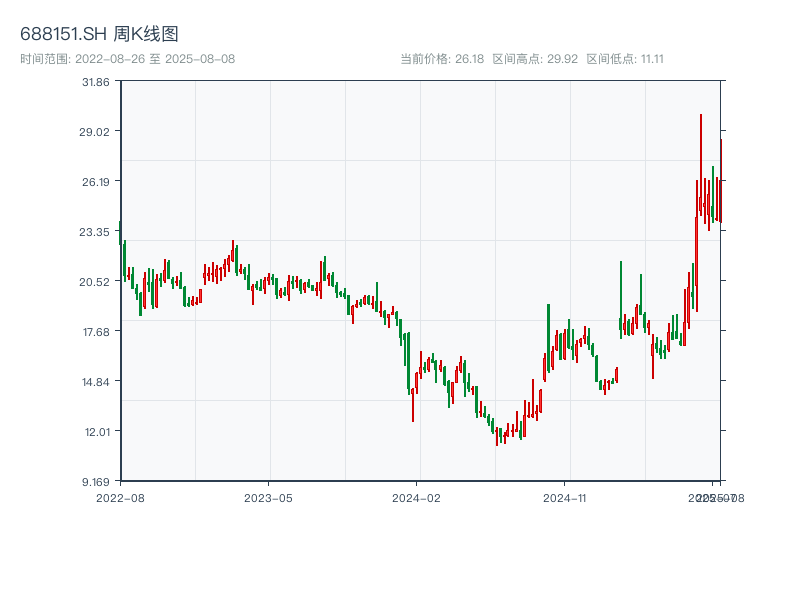
Task: Click the 区间低点 11.11 label
Action: pyautogui.click(x=625, y=59)
